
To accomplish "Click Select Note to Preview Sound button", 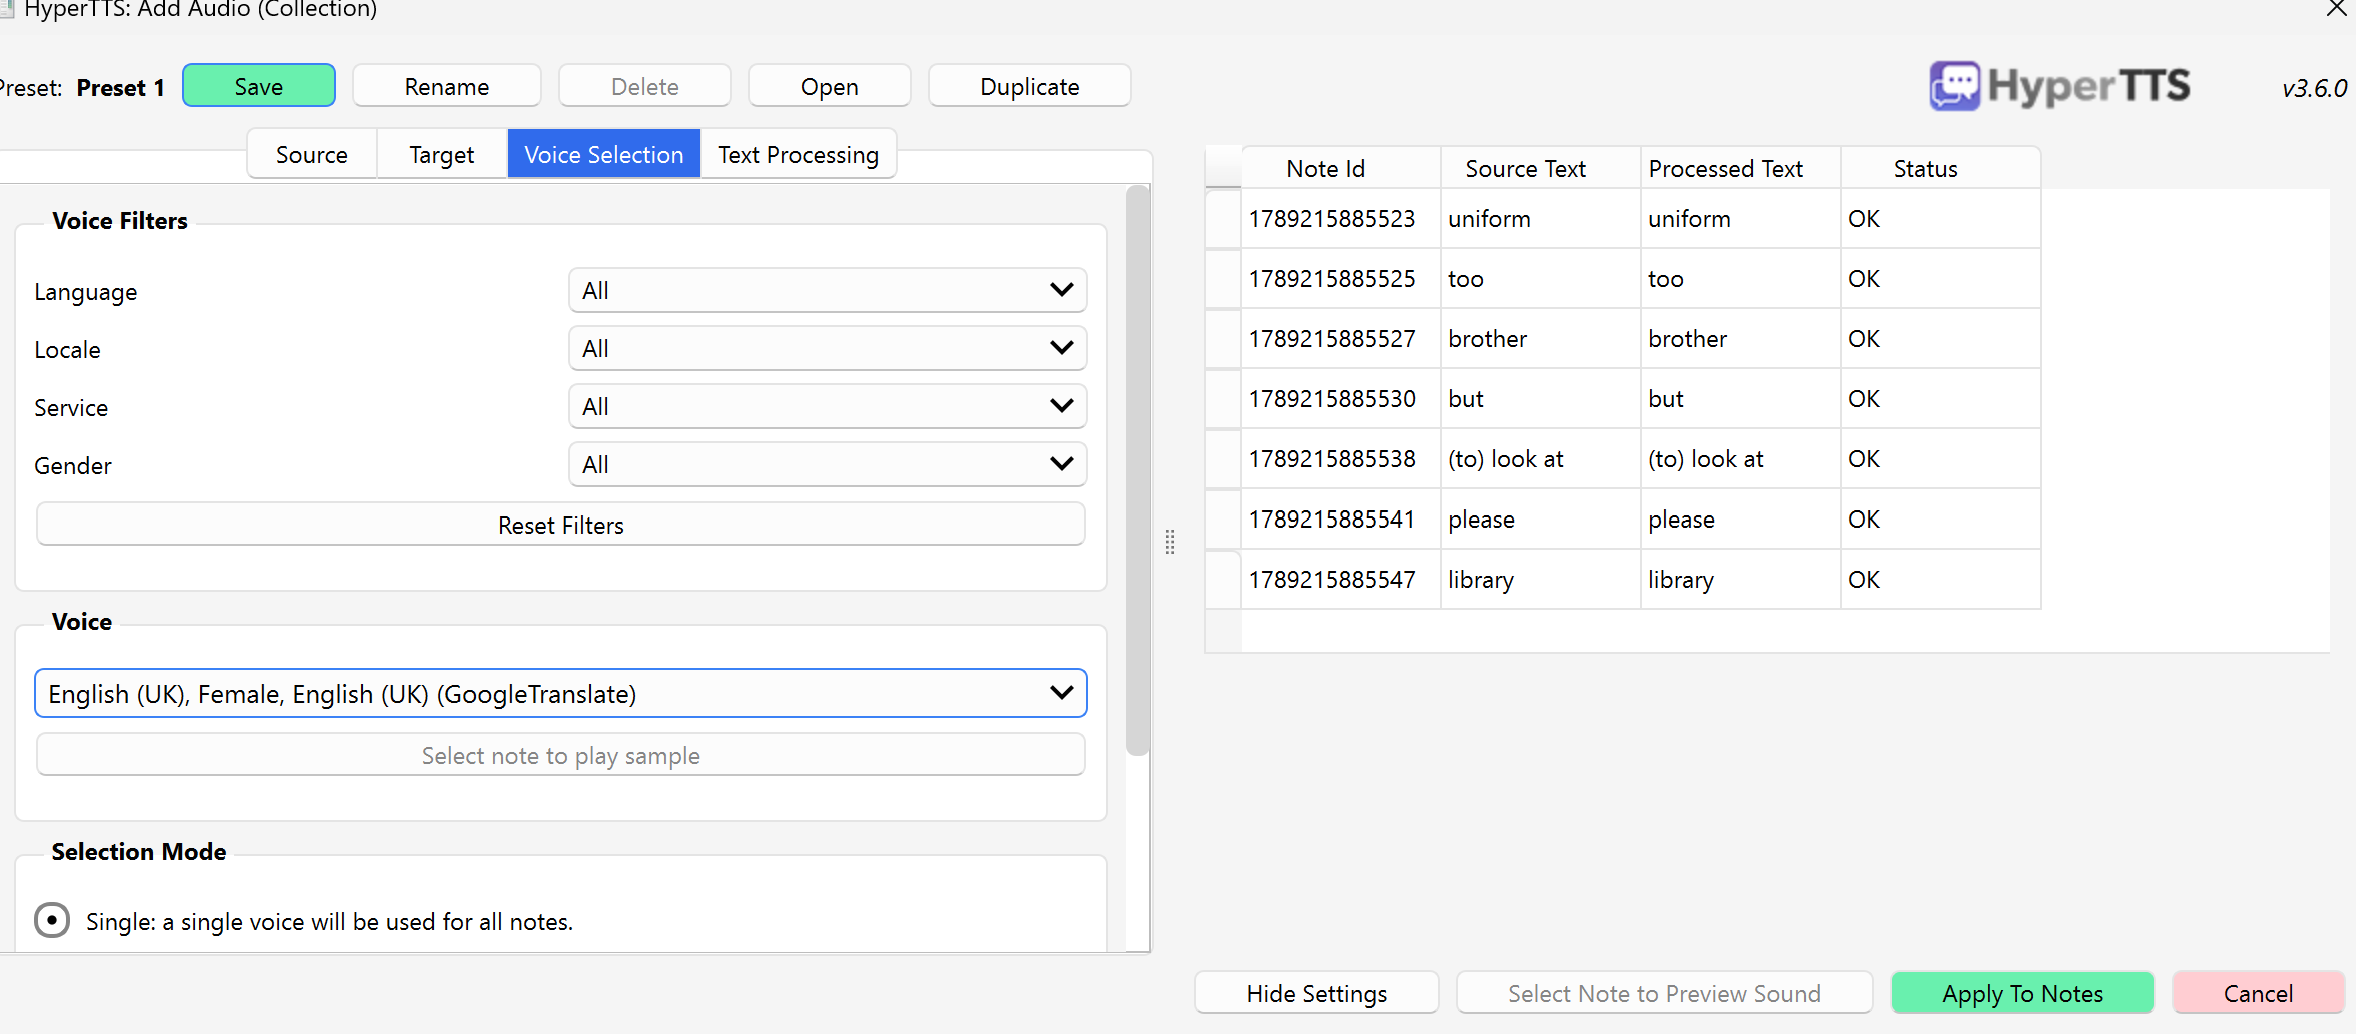I will (x=1665, y=993).
